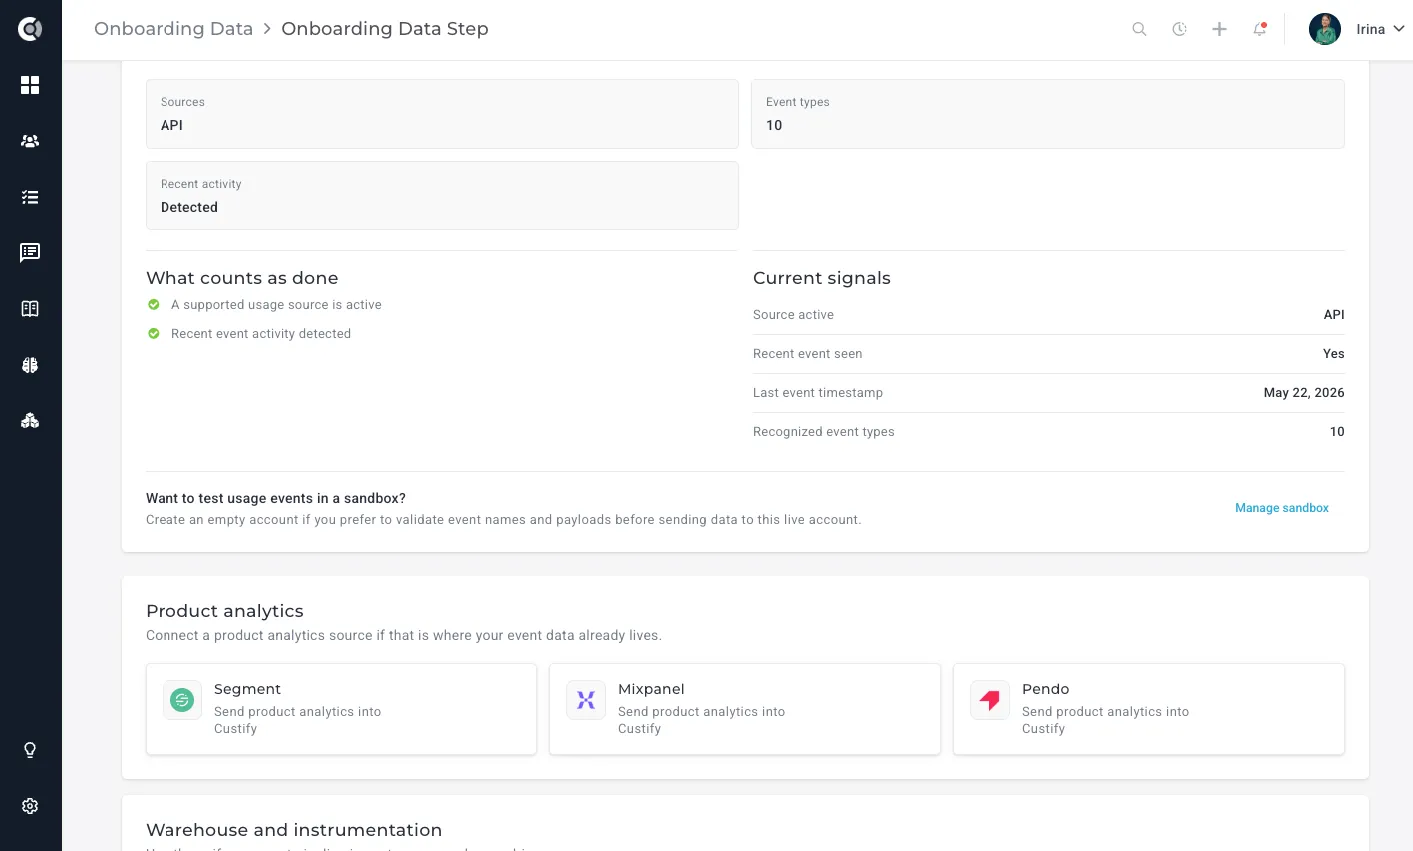Screen dimensions: 1413x851
Task: Open the dashboard grid icon in sidebar
Action: click(x=30, y=85)
